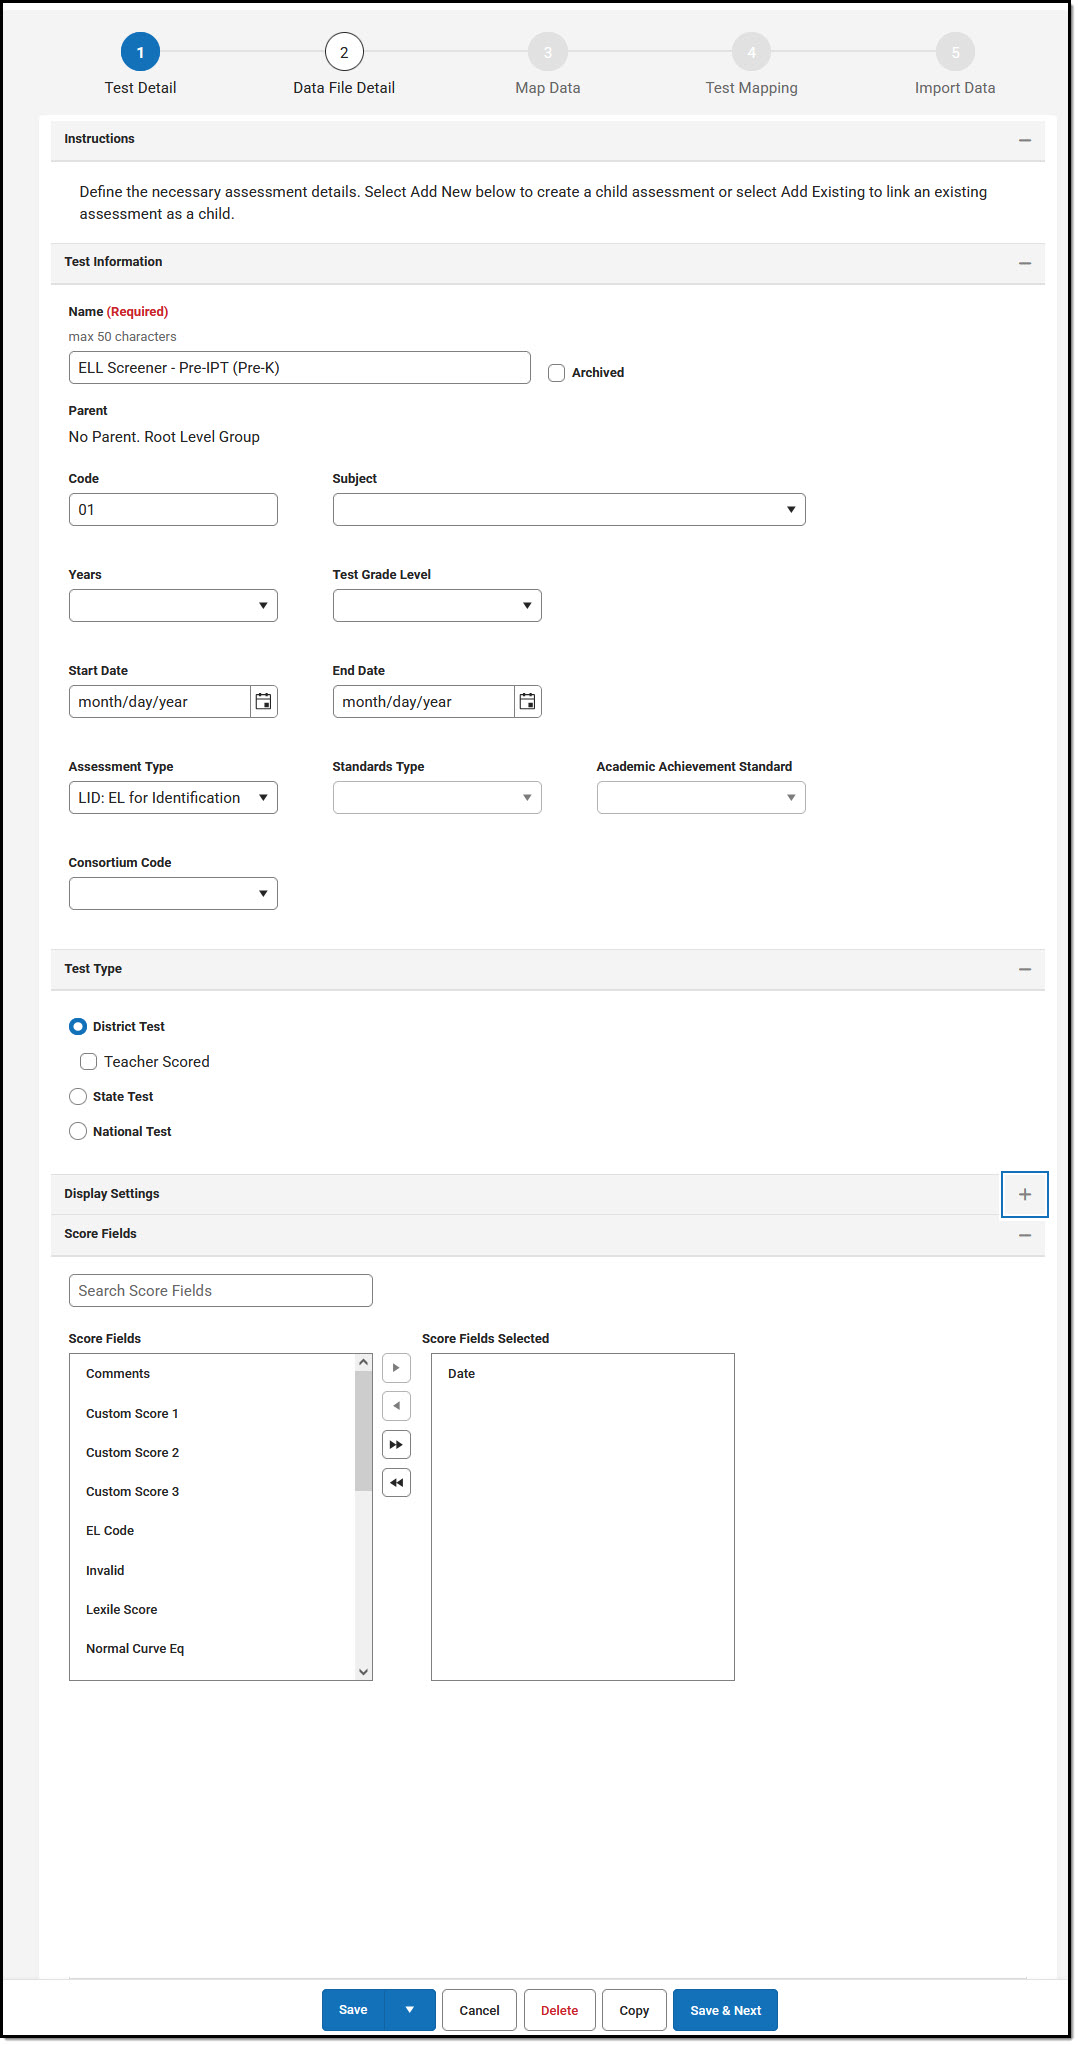Image resolution: width=1078 pixels, height=2045 pixels.
Task: Go to Data File Detail step
Action: (344, 52)
